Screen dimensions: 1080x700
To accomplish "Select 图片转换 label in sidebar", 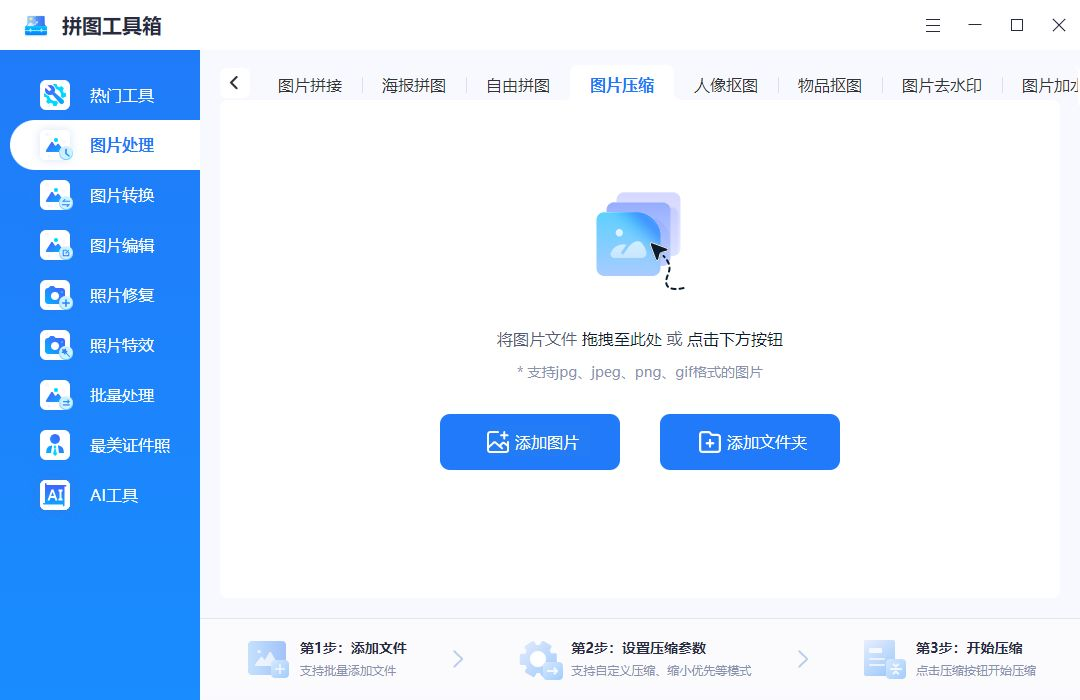I will [x=122, y=196].
